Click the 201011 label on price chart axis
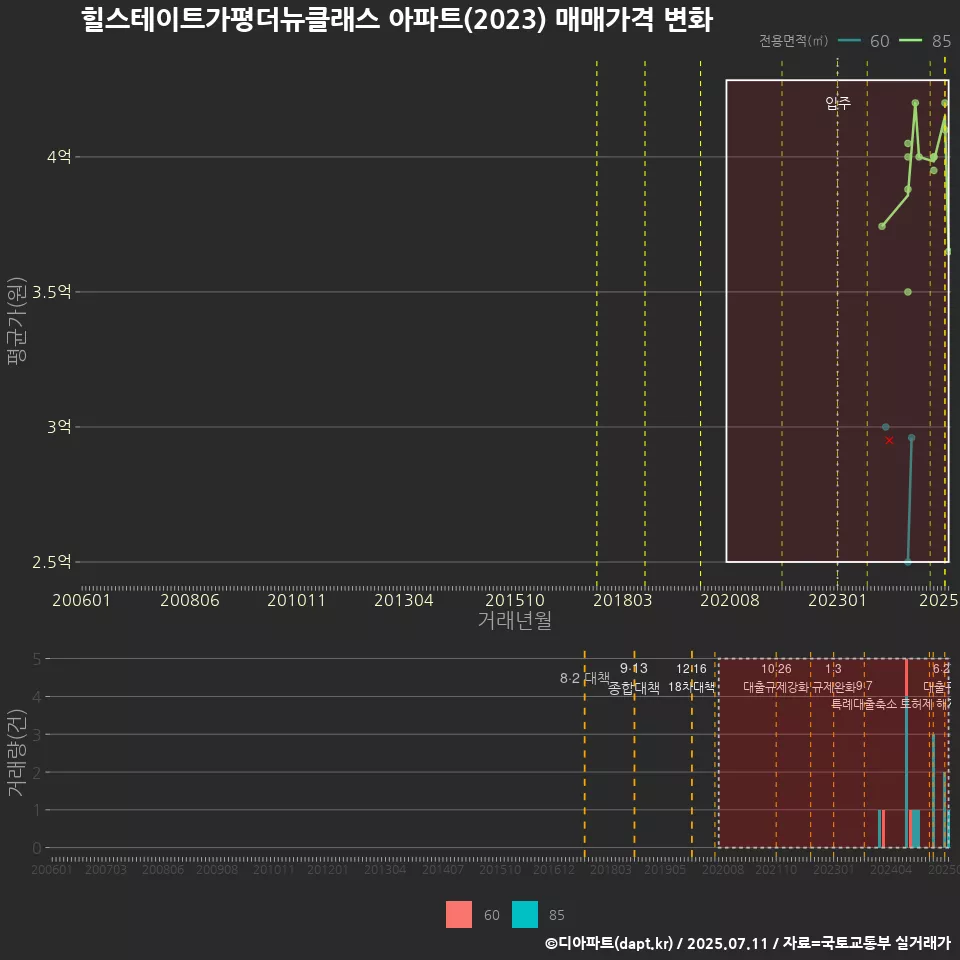Screen dimensions: 960x960 point(296,600)
